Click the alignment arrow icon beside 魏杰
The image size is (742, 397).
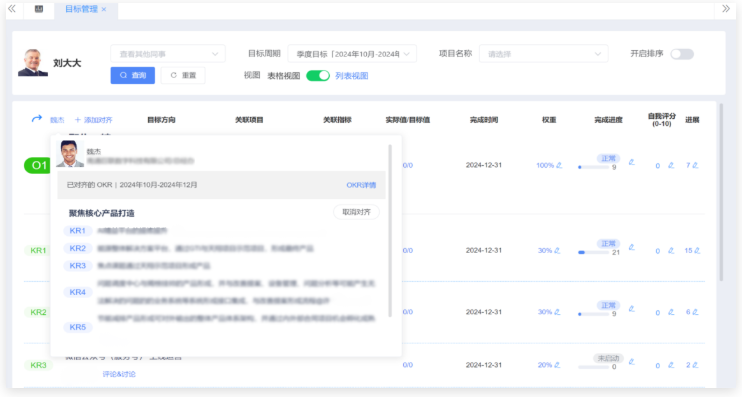click(x=37, y=119)
